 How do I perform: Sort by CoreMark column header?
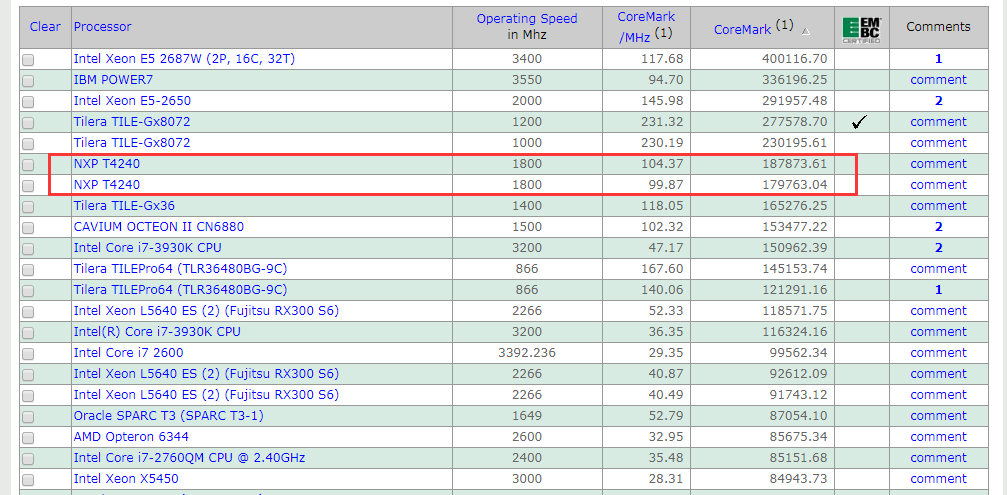click(x=743, y=30)
